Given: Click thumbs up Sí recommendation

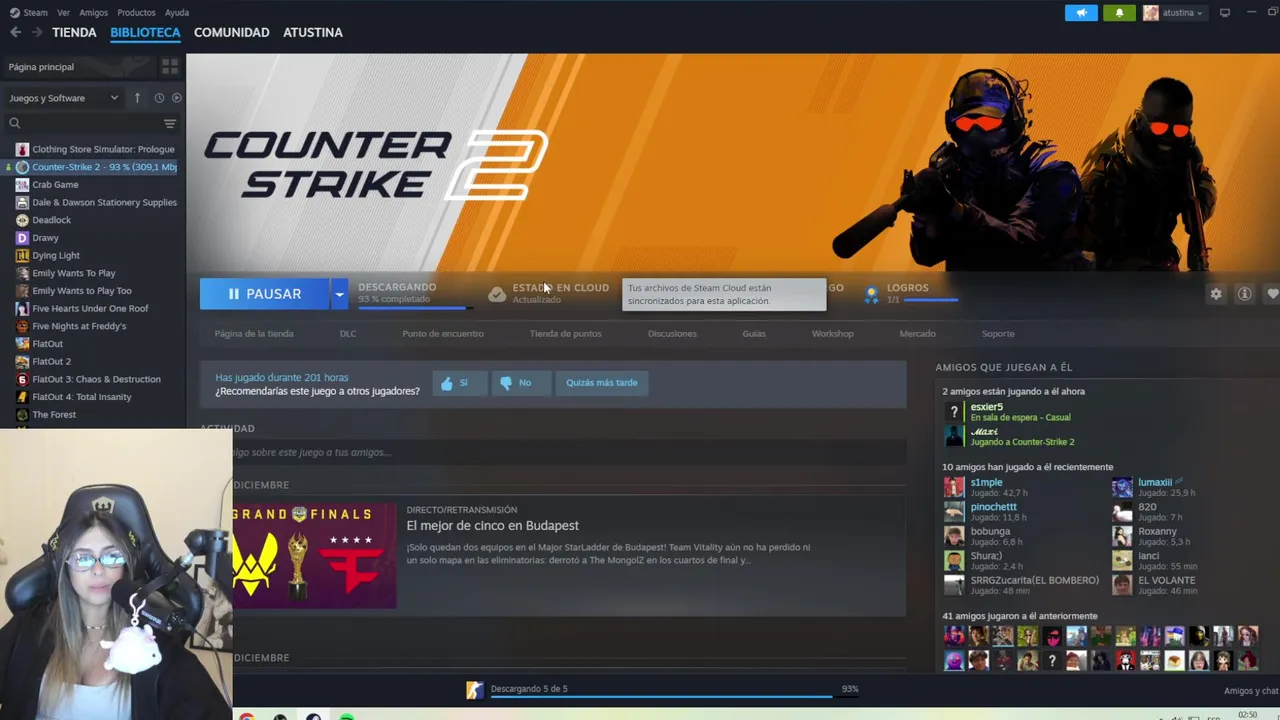Looking at the screenshot, I should (x=459, y=383).
